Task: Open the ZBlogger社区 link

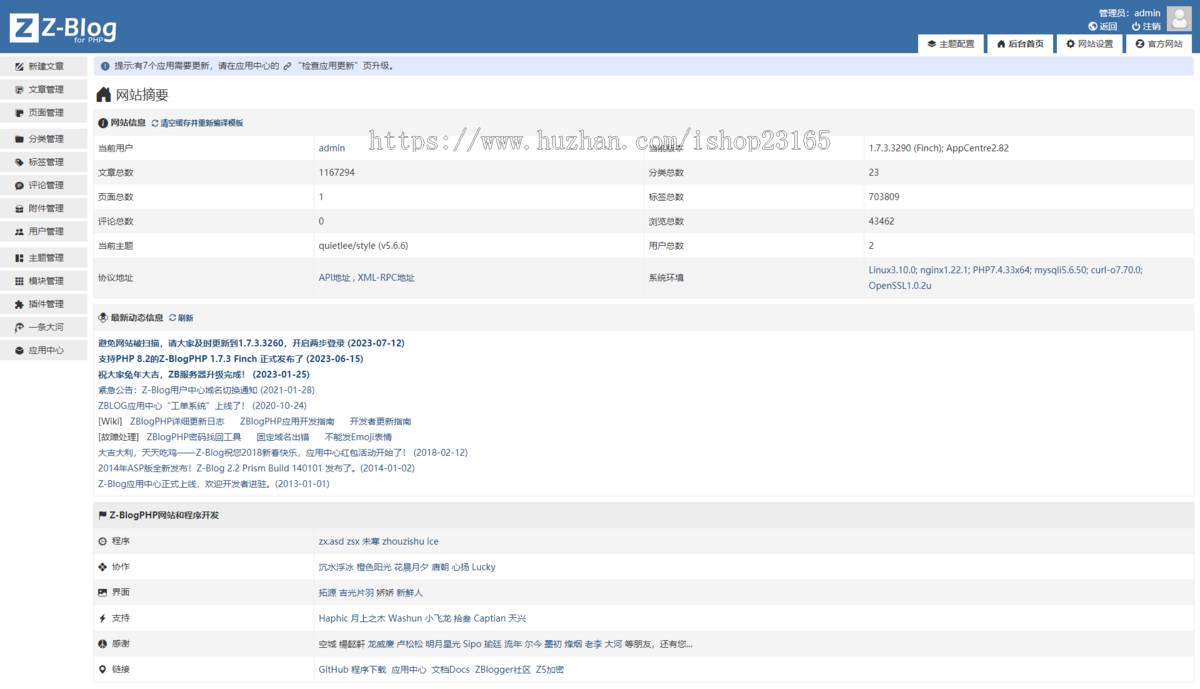Action: tap(503, 670)
